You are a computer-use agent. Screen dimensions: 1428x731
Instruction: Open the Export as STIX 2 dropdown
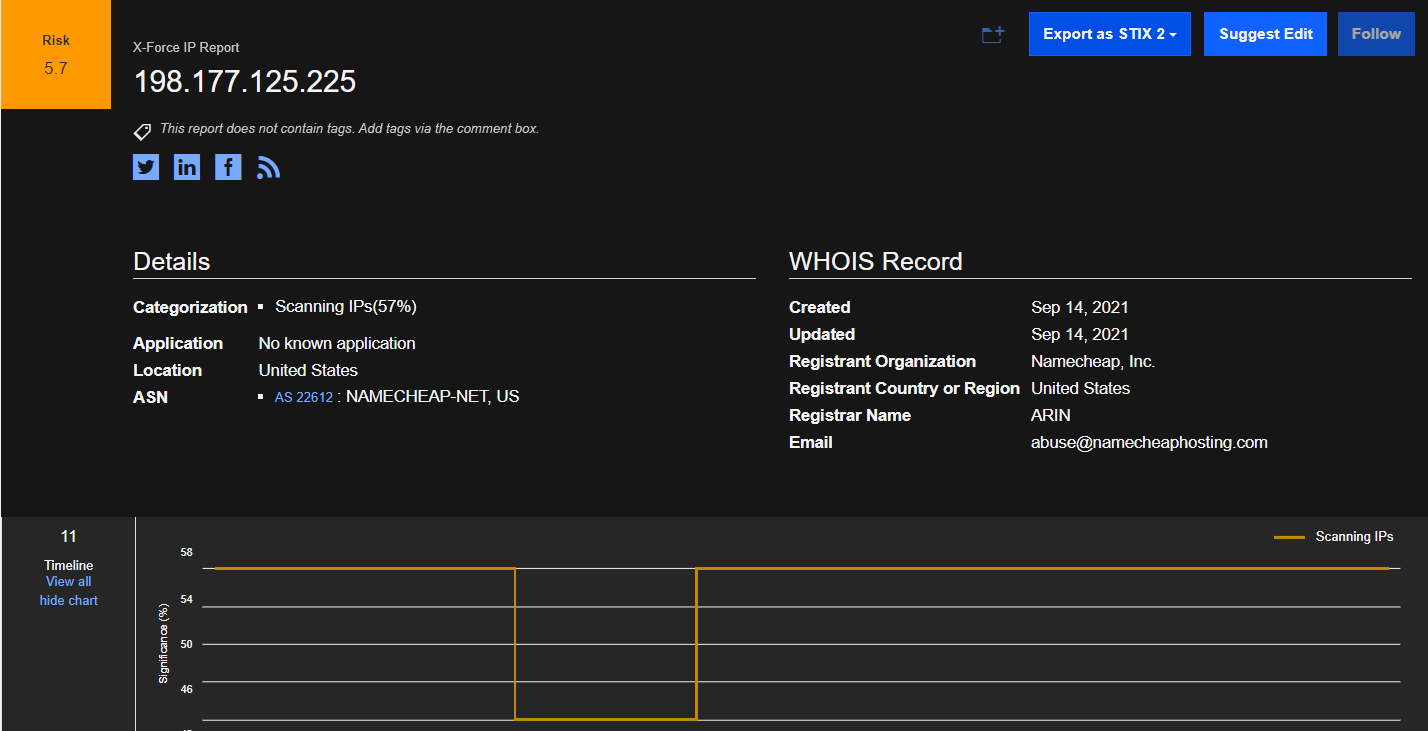pos(1110,34)
